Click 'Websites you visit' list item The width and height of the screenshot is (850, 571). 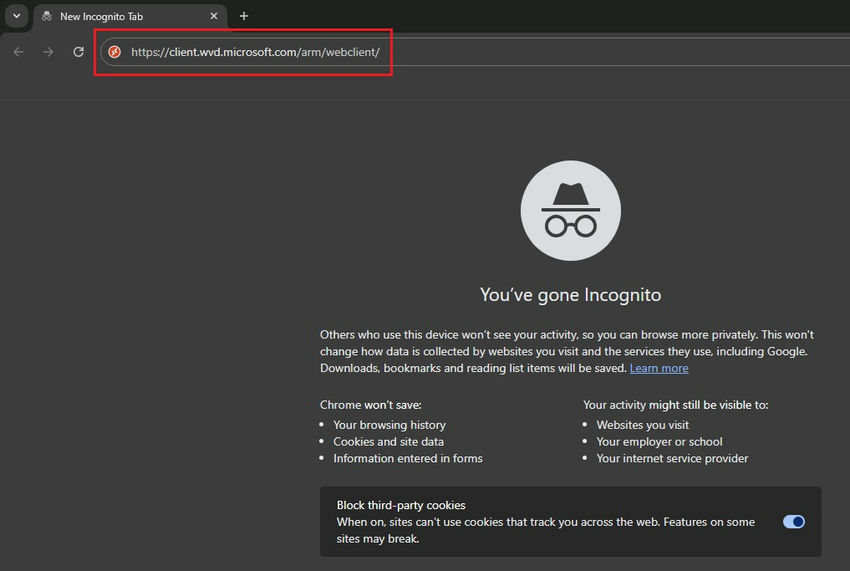pyautogui.click(x=642, y=425)
